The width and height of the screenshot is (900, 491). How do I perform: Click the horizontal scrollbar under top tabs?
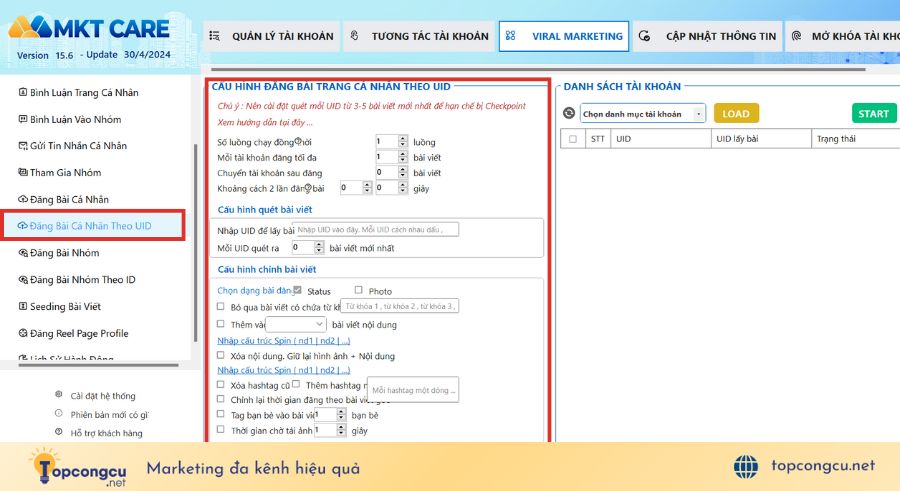(x=538, y=69)
